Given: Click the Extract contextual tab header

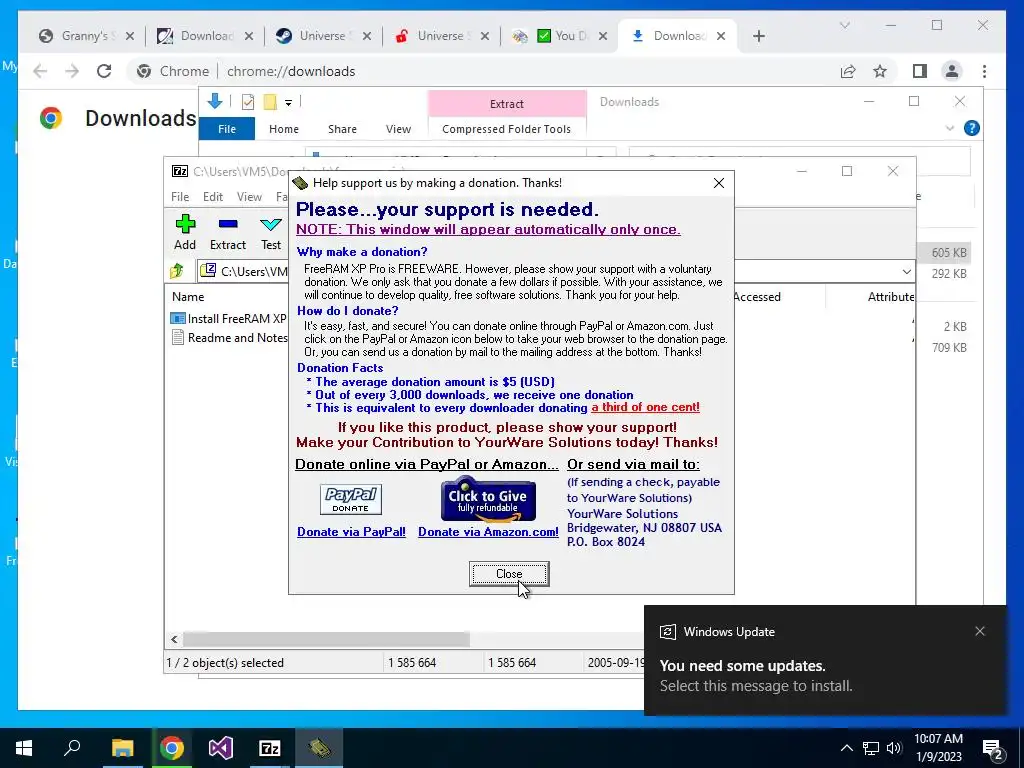Looking at the screenshot, I should click(507, 104).
